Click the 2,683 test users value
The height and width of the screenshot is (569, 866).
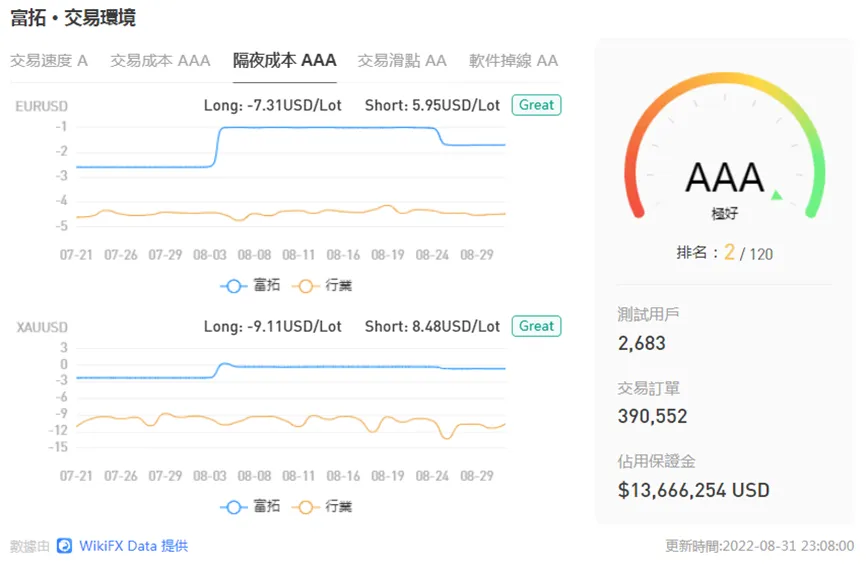[x=642, y=343]
